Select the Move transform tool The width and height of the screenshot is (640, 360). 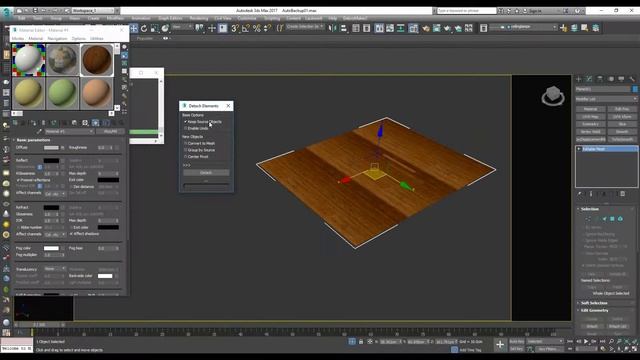[134, 28]
